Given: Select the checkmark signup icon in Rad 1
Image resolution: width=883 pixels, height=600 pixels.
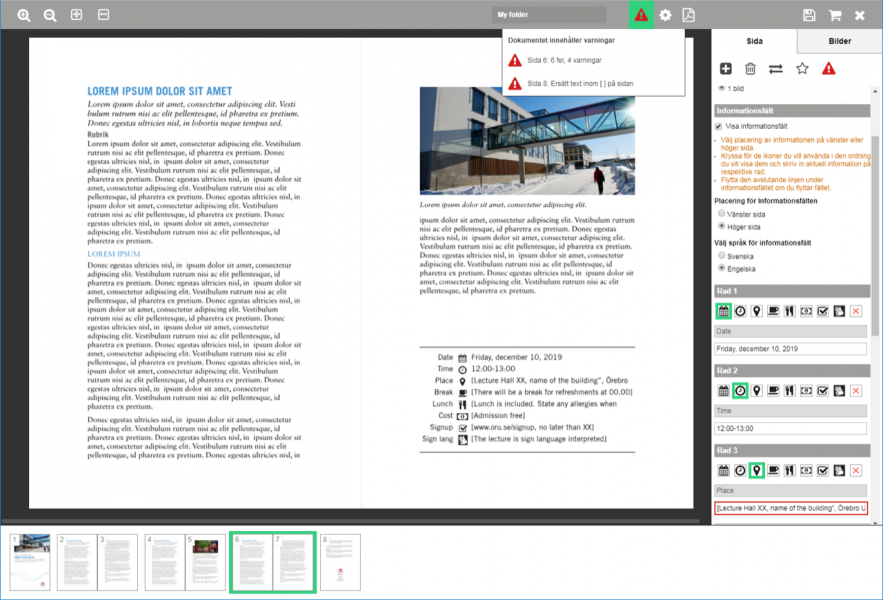Looking at the screenshot, I should (823, 311).
